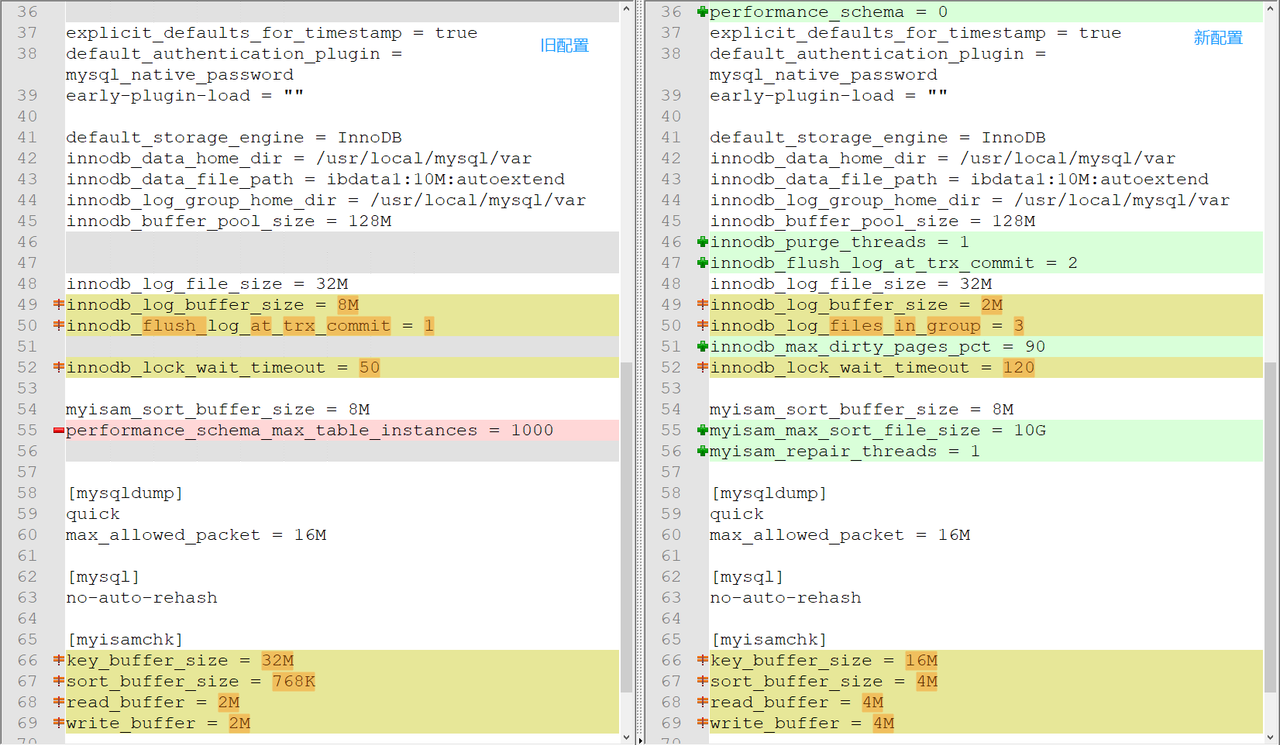Click 'innodb_purge_threads = 1' line text
1280x745 pixels.
(839, 242)
